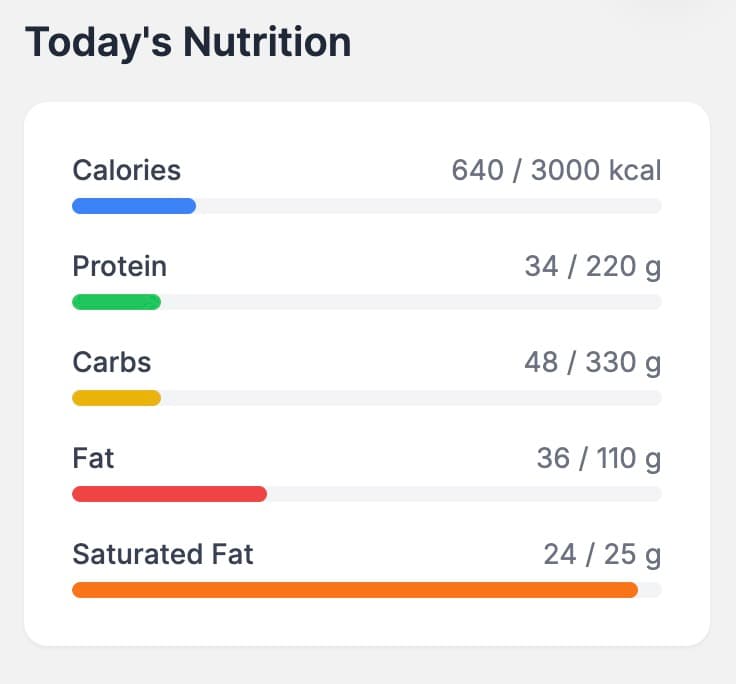Select the Fat label
The image size is (736, 684).
[93, 458]
